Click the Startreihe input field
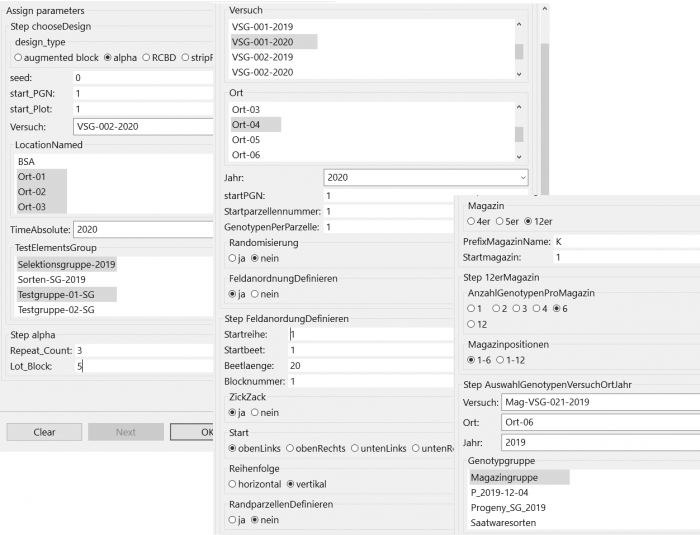The width and height of the screenshot is (700, 535). pyautogui.click(x=371, y=334)
